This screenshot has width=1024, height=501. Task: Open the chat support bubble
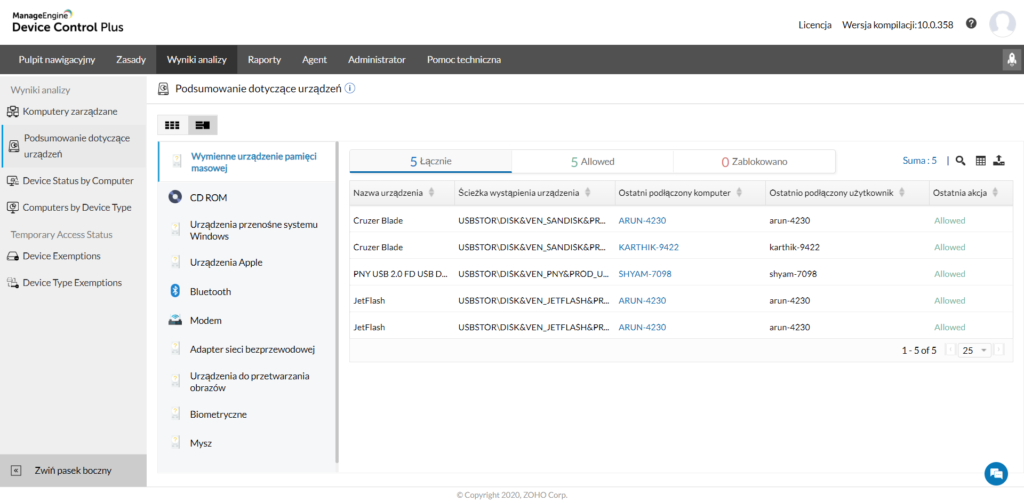coord(995,473)
